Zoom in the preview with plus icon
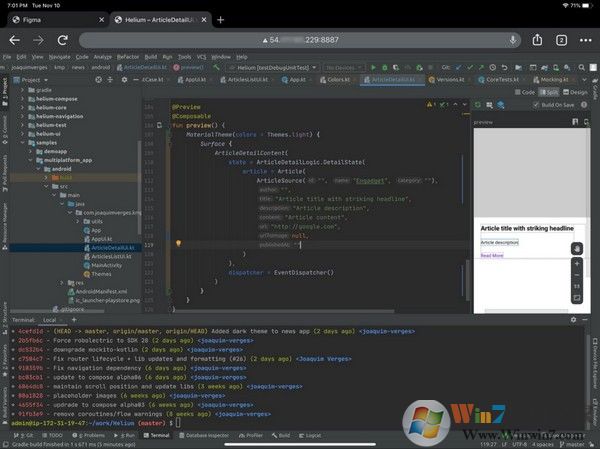 click(577, 265)
